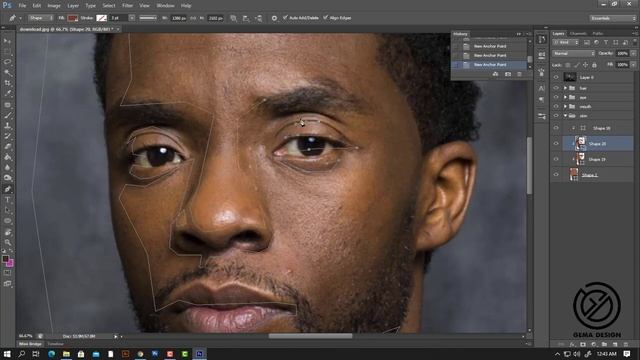The height and width of the screenshot is (360, 640).
Task: Toggle Auto Add/Delete checkbox
Action: pos(285,18)
